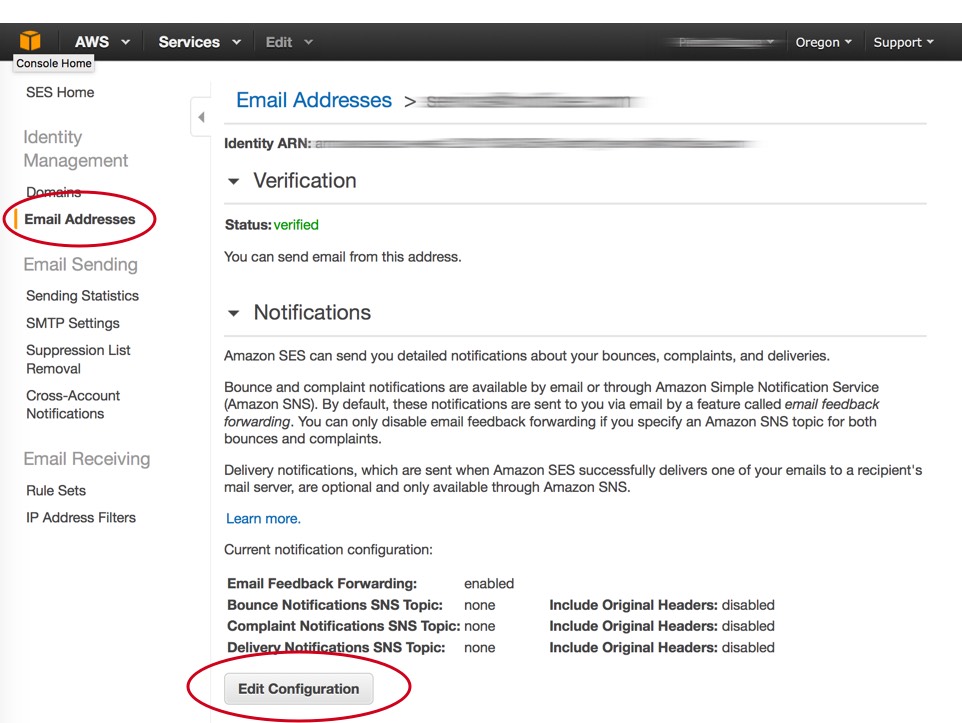The width and height of the screenshot is (962, 723).
Task: Open the Support dropdown menu
Action: (903, 42)
